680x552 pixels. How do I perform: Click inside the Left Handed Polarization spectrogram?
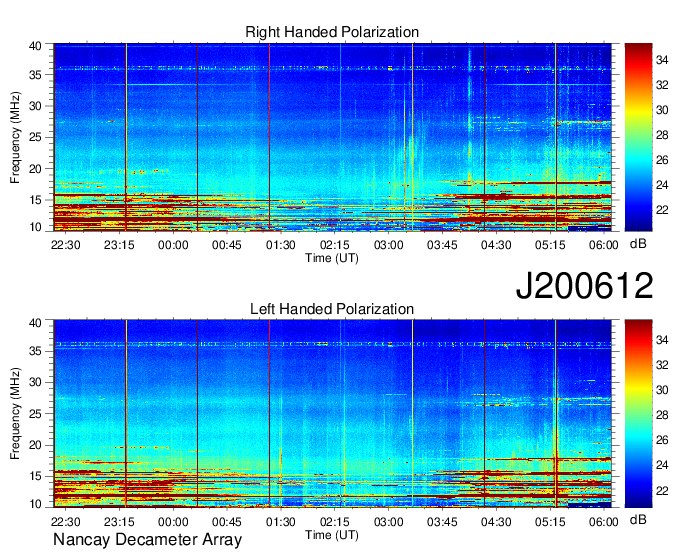click(333, 414)
